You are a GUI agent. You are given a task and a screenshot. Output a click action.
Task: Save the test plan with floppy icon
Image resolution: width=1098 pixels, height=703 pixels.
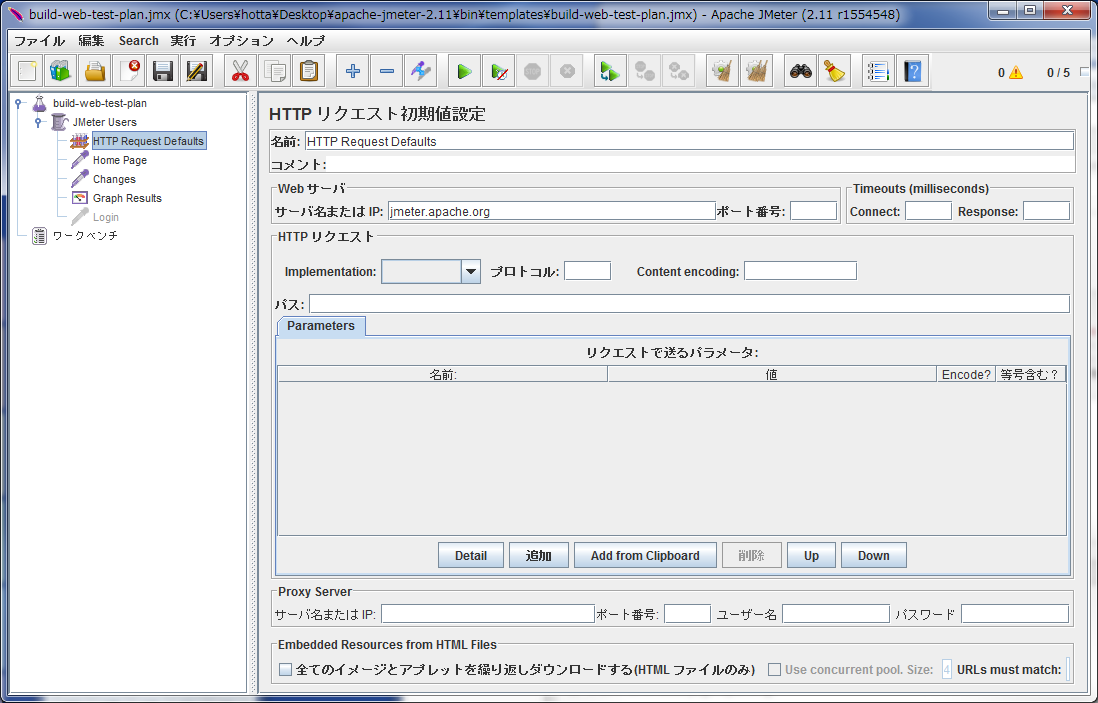(162, 71)
